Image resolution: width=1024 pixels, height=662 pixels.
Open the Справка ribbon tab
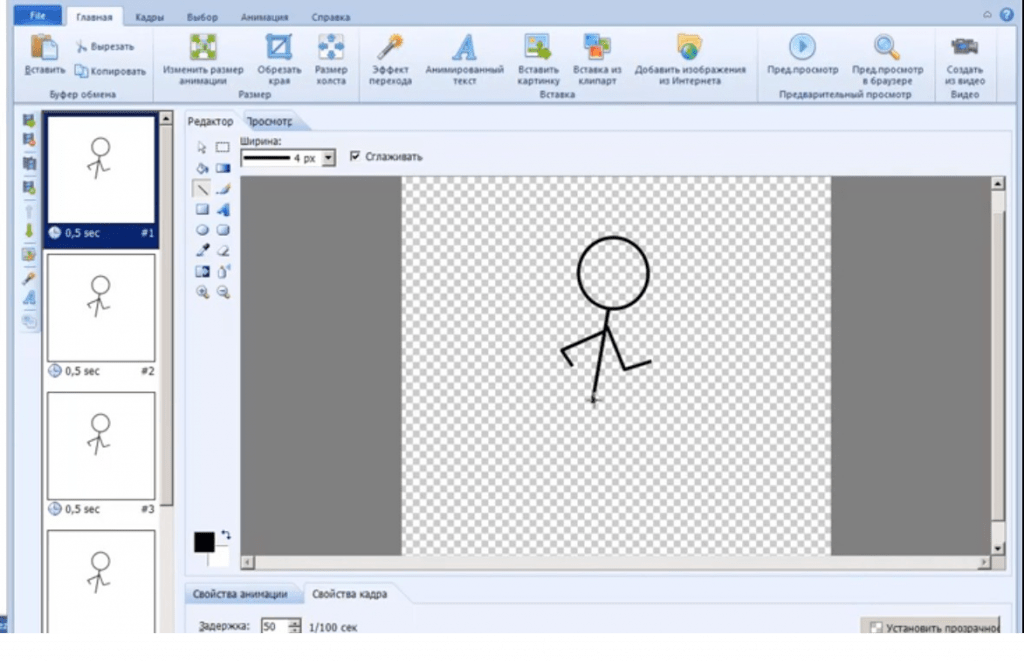[x=330, y=17]
